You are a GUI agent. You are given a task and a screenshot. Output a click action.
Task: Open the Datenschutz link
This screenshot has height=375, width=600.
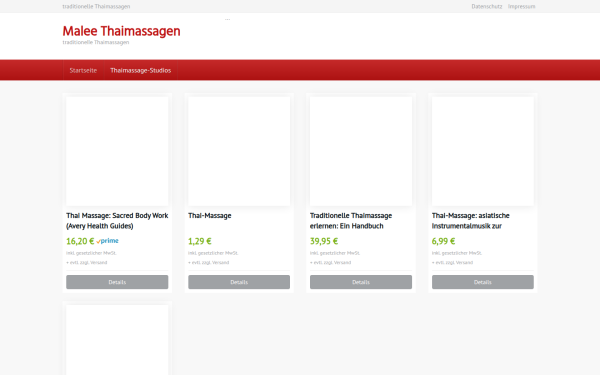coord(486,7)
